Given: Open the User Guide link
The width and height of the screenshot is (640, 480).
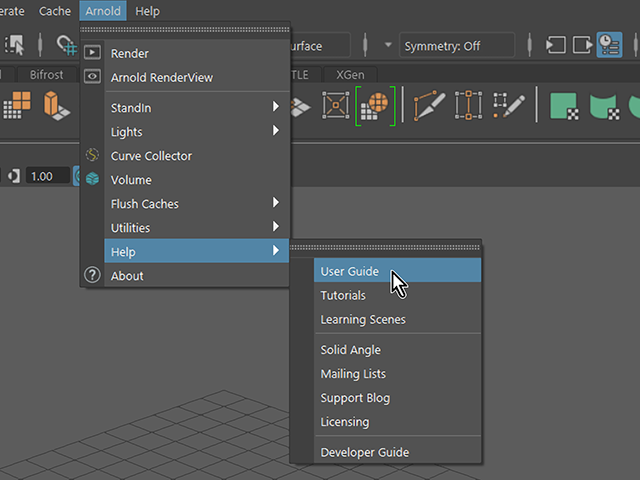Looking at the screenshot, I should (398, 271).
